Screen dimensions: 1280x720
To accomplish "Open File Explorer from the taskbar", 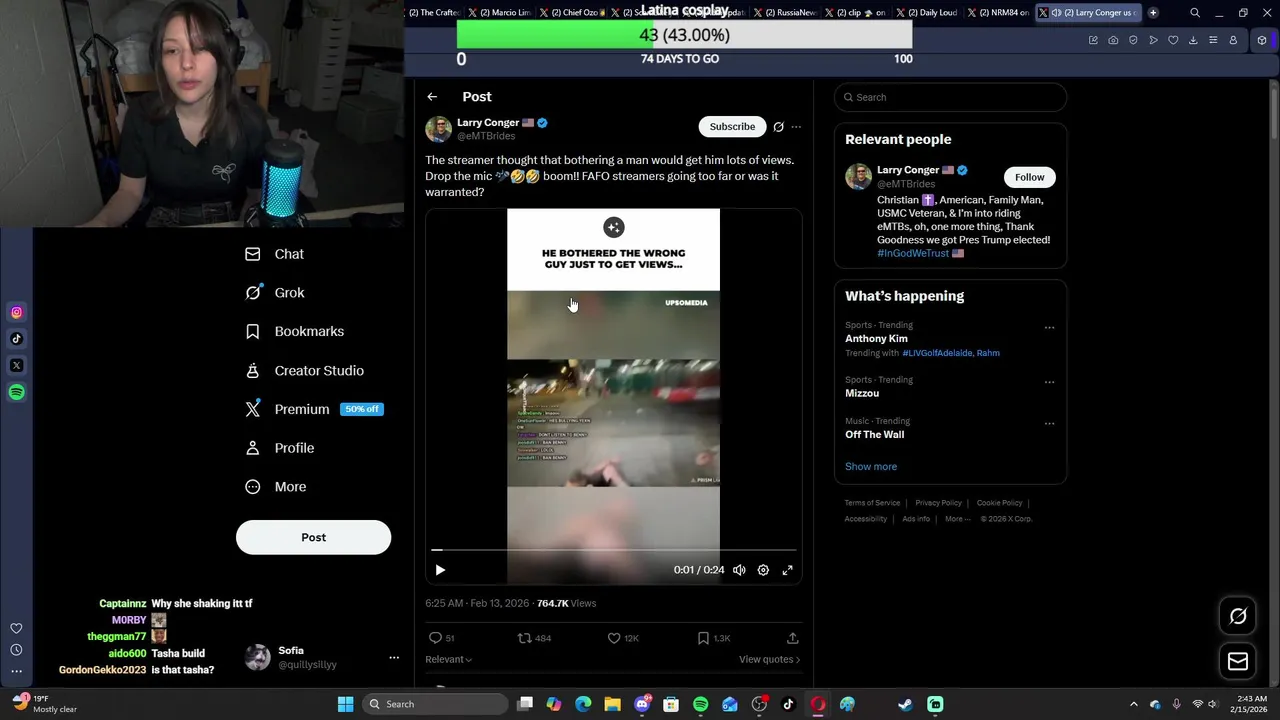I will tap(612, 704).
